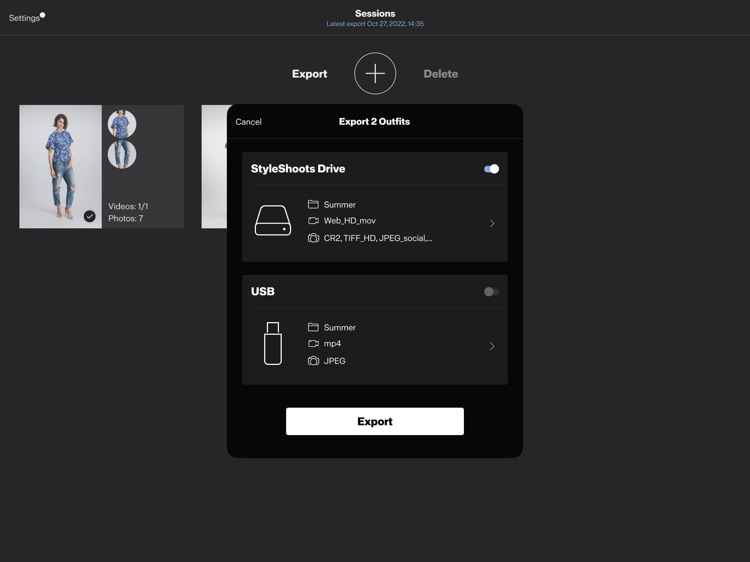Click Summer folder name under USB
Screen dimensions: 750x562
[340, 328]
